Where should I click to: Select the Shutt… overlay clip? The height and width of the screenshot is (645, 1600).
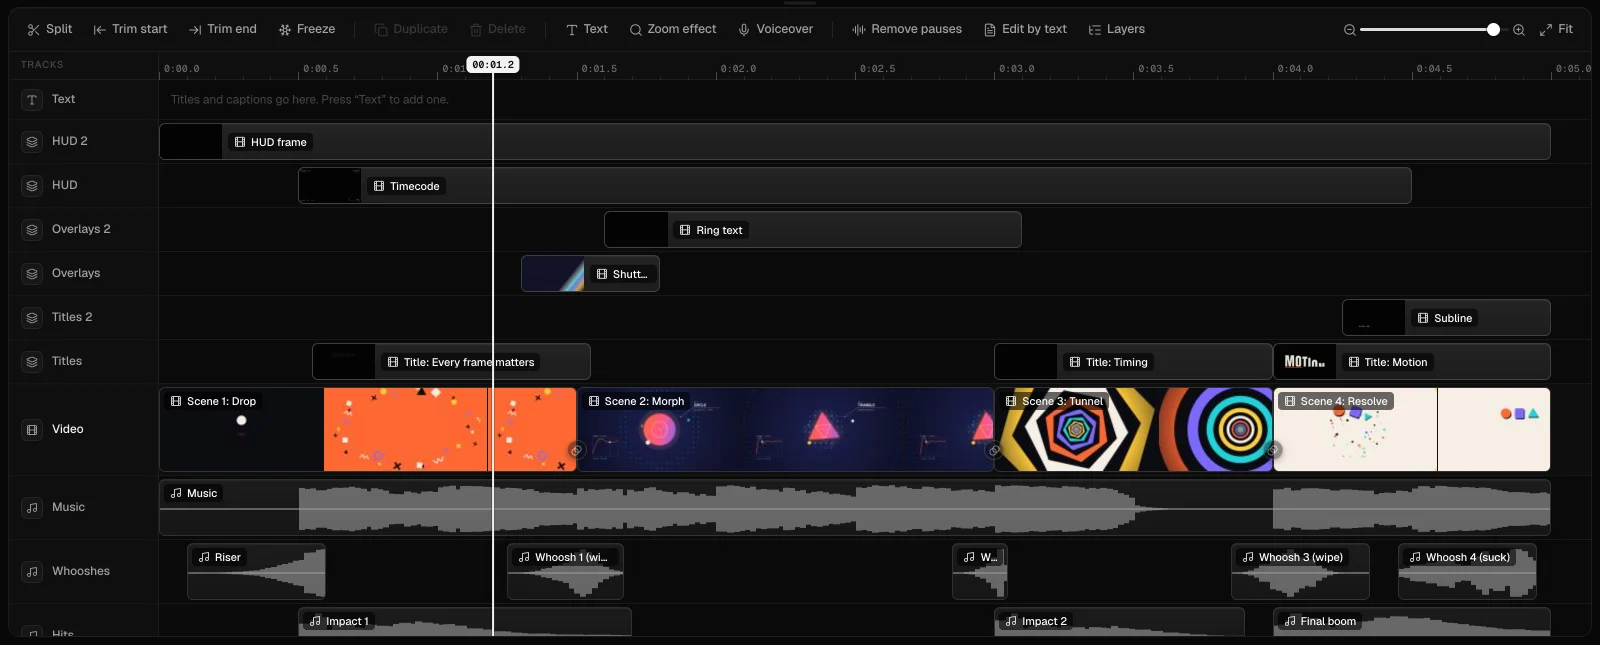(590, 274)
